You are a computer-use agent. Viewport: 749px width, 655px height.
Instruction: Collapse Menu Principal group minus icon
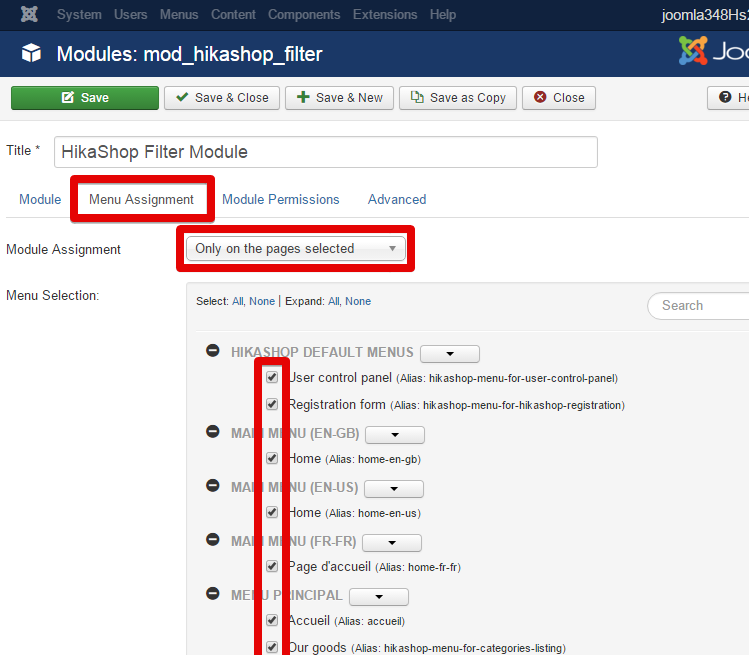[213, 593]
